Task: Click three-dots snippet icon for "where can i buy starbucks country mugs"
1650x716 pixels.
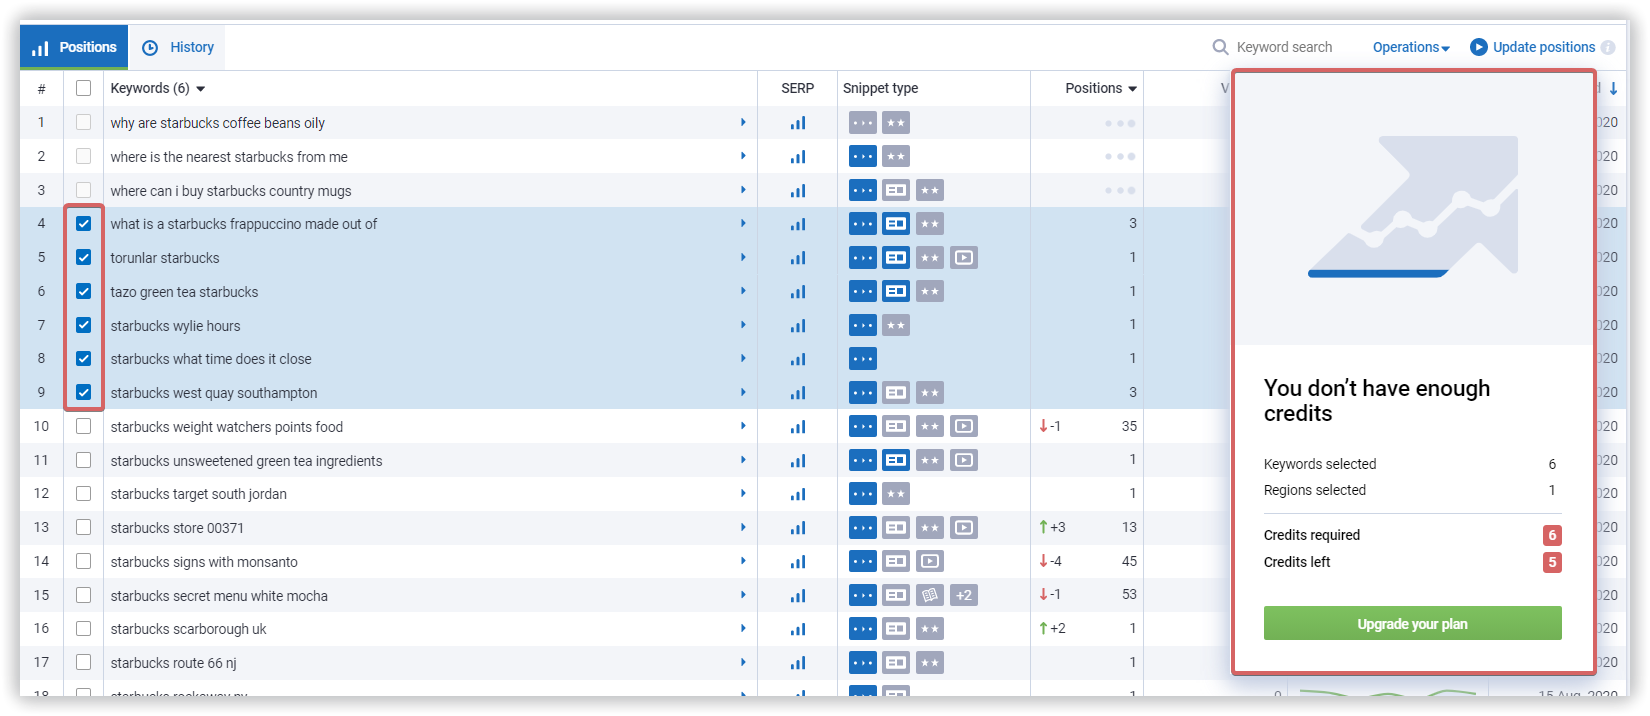Action: [863, 190]
